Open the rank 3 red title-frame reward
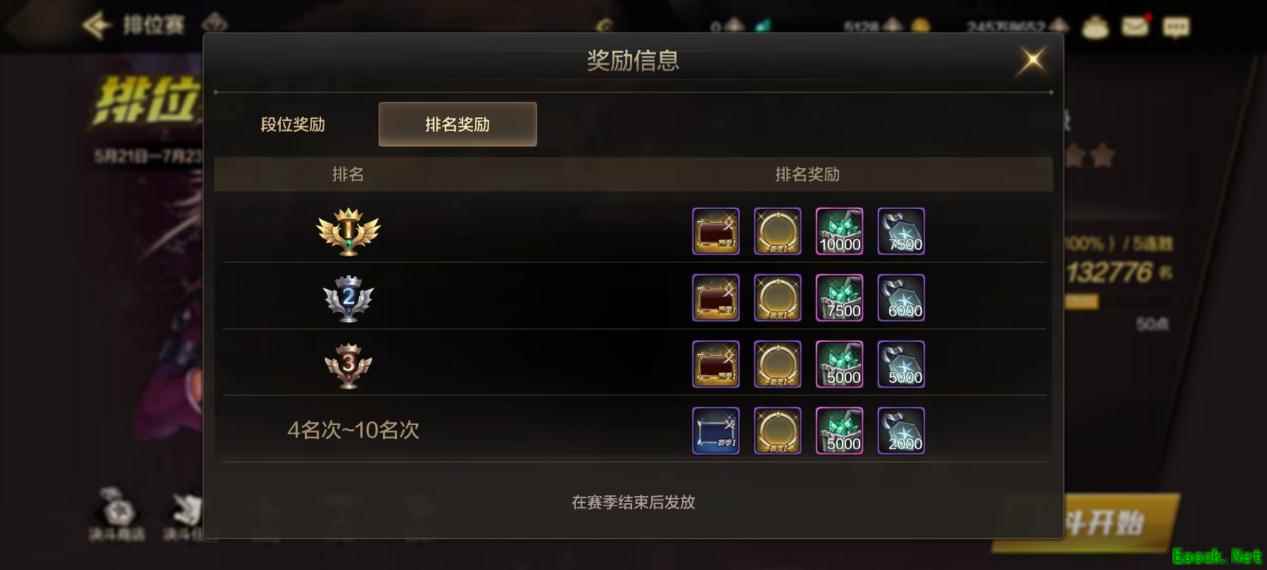1267x570 pixels. click(x=716, y=364)
